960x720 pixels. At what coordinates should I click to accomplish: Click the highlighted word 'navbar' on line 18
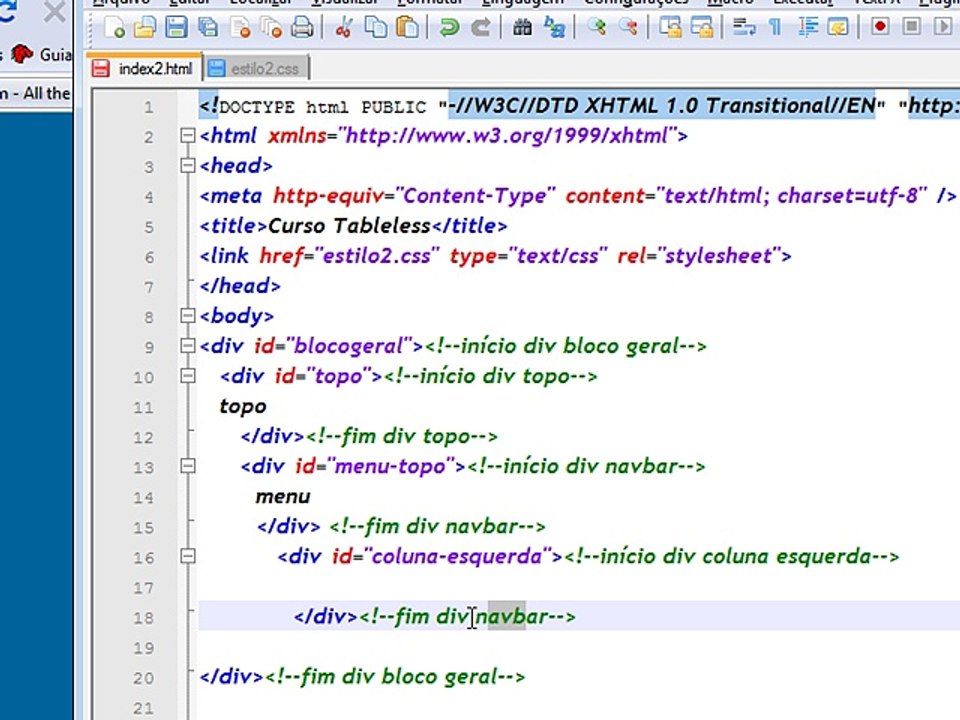[511, 617]
